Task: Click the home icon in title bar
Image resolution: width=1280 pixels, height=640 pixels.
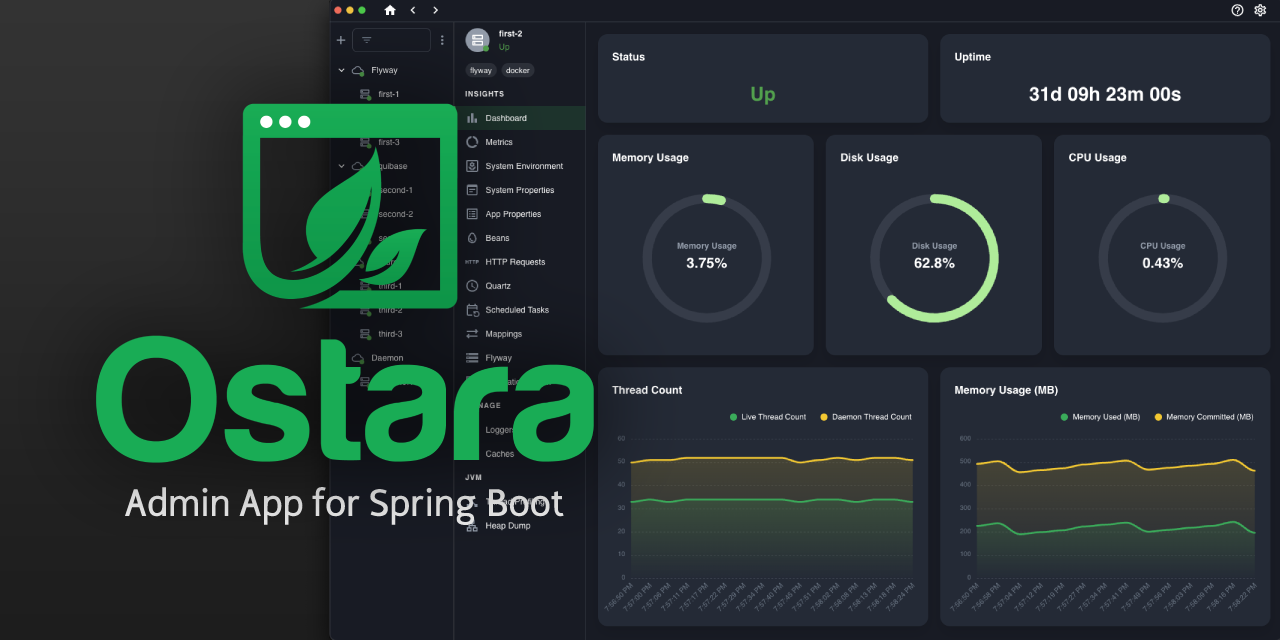Action: click(390, 10)
